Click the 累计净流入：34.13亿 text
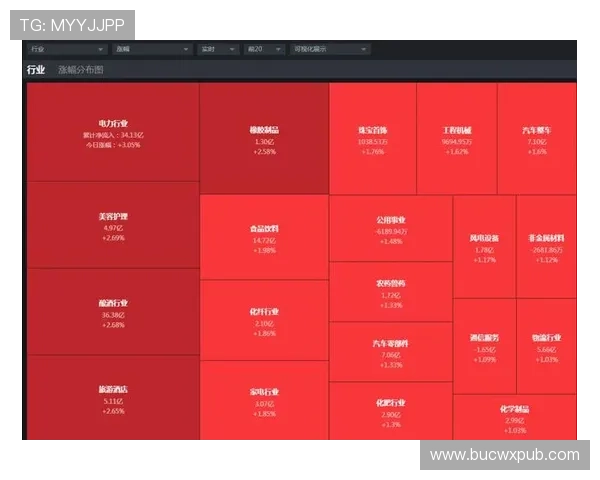Image resolution: width=600 pixels, height=480 pixels. 113,135
